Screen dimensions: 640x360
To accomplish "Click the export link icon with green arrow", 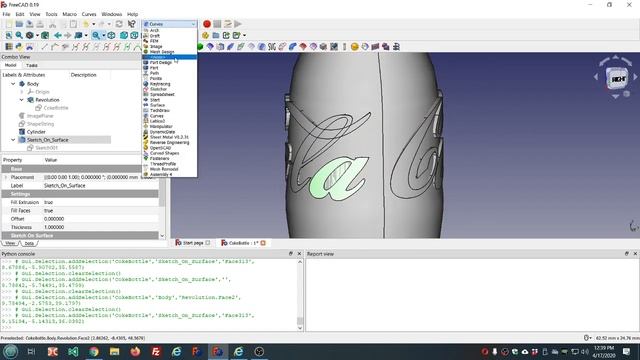I will click(x=226, y=36).
